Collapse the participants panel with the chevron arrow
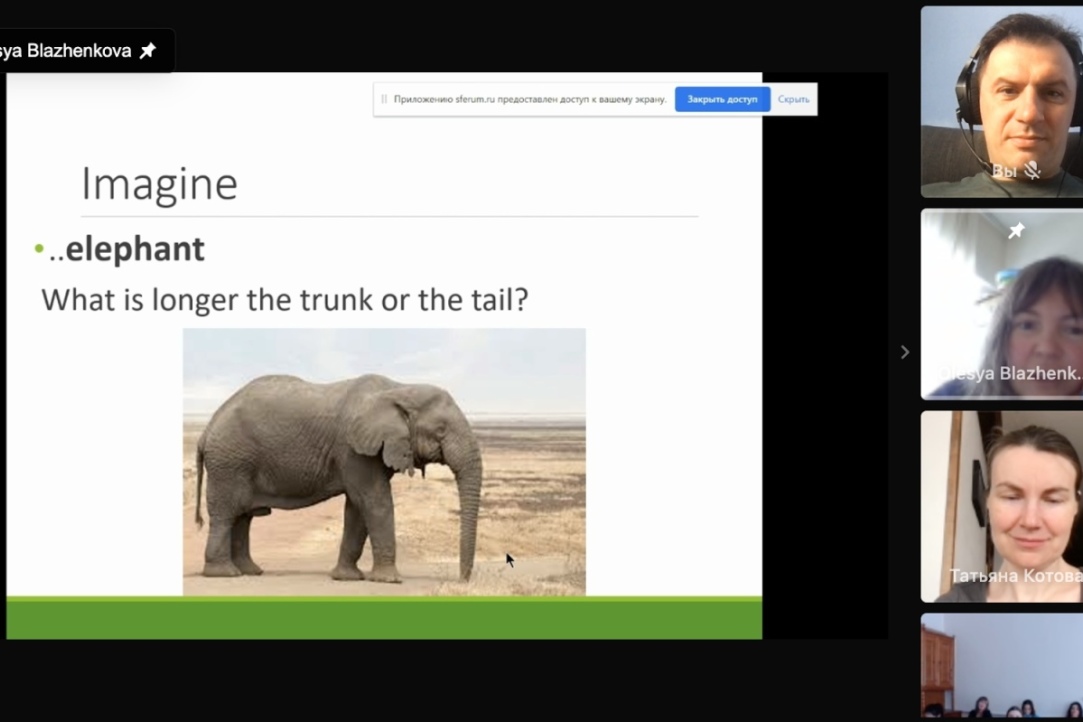The width and height of the screenshot is (1083, 722). 904,352
